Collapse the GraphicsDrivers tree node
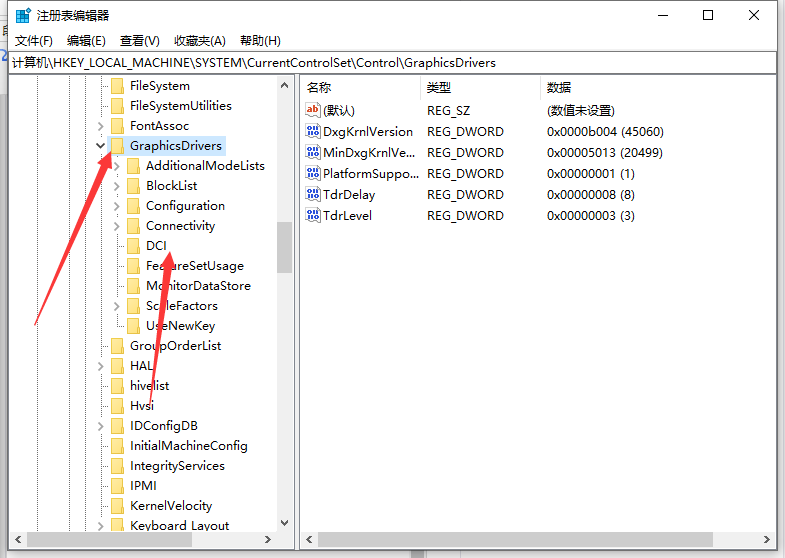The width and height of the screenshot is (785, 558). (101, 146)
